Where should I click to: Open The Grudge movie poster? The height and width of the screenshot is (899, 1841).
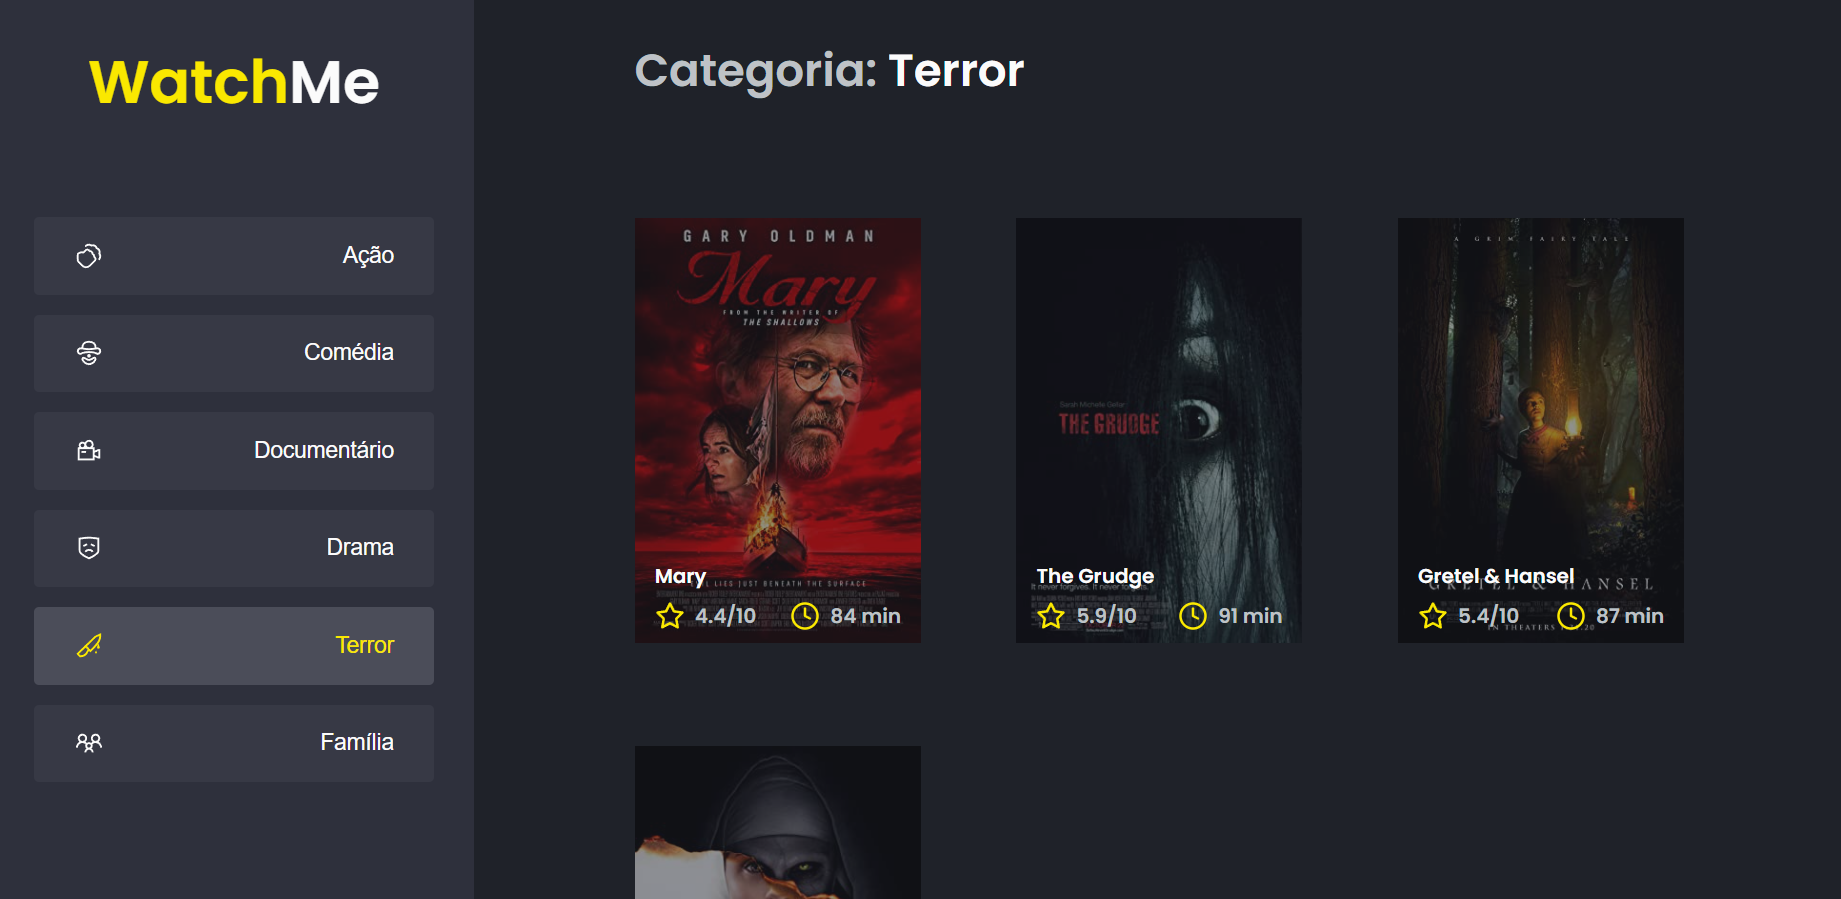tap(1159, 430)
